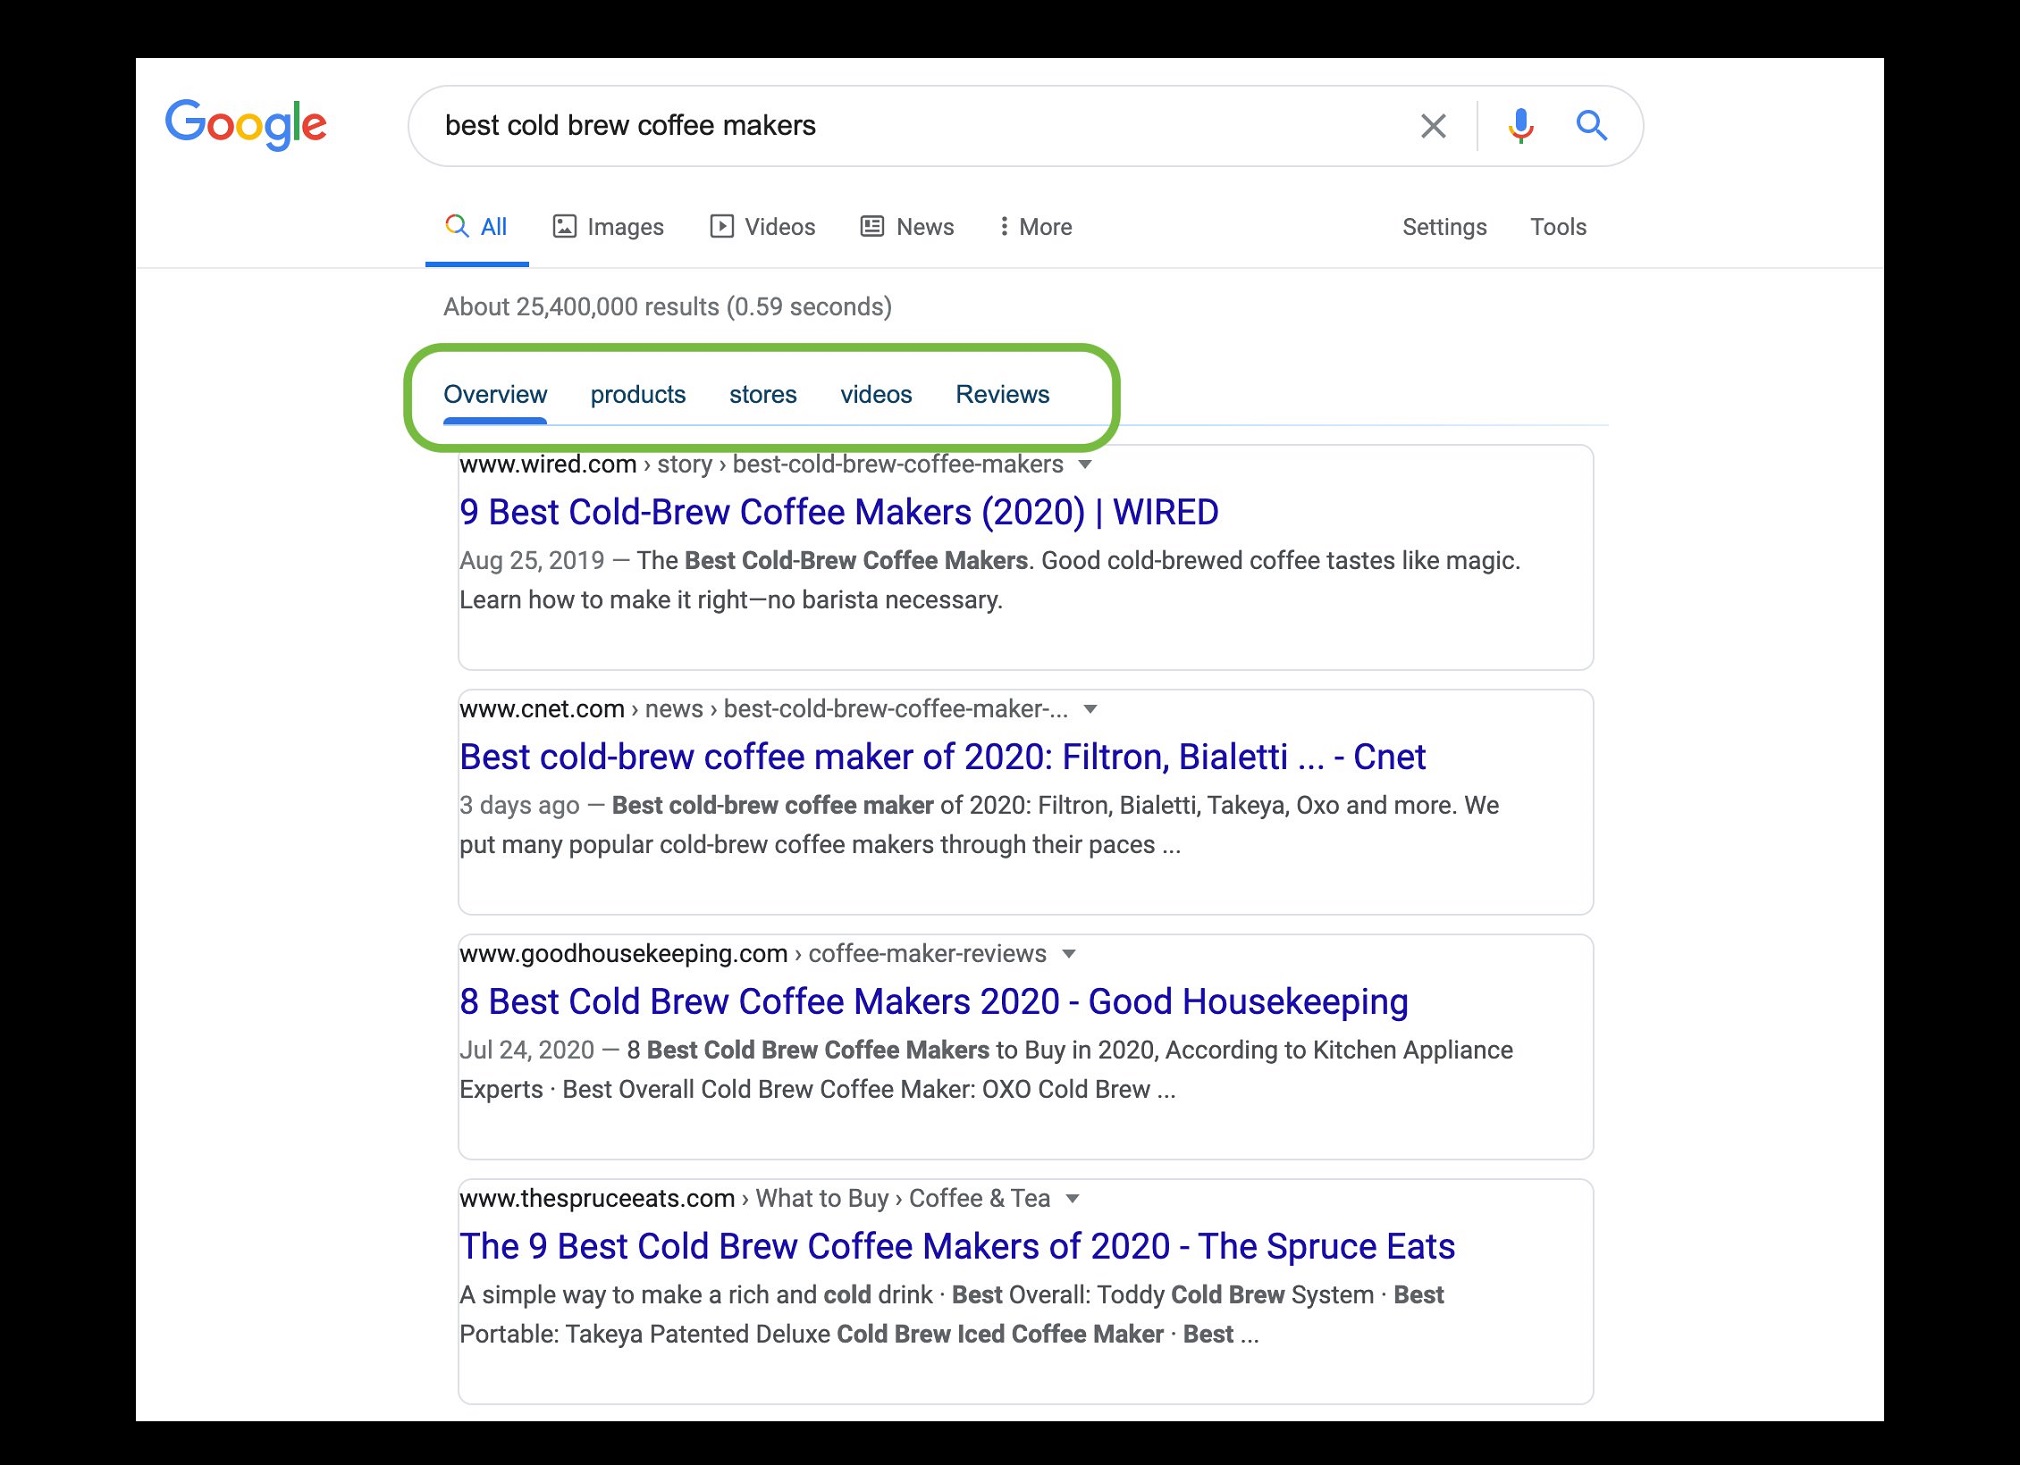The width and height of the screenshot is (2020, 1465).
Task: Open the News search tab
Action: pos(908,227)
